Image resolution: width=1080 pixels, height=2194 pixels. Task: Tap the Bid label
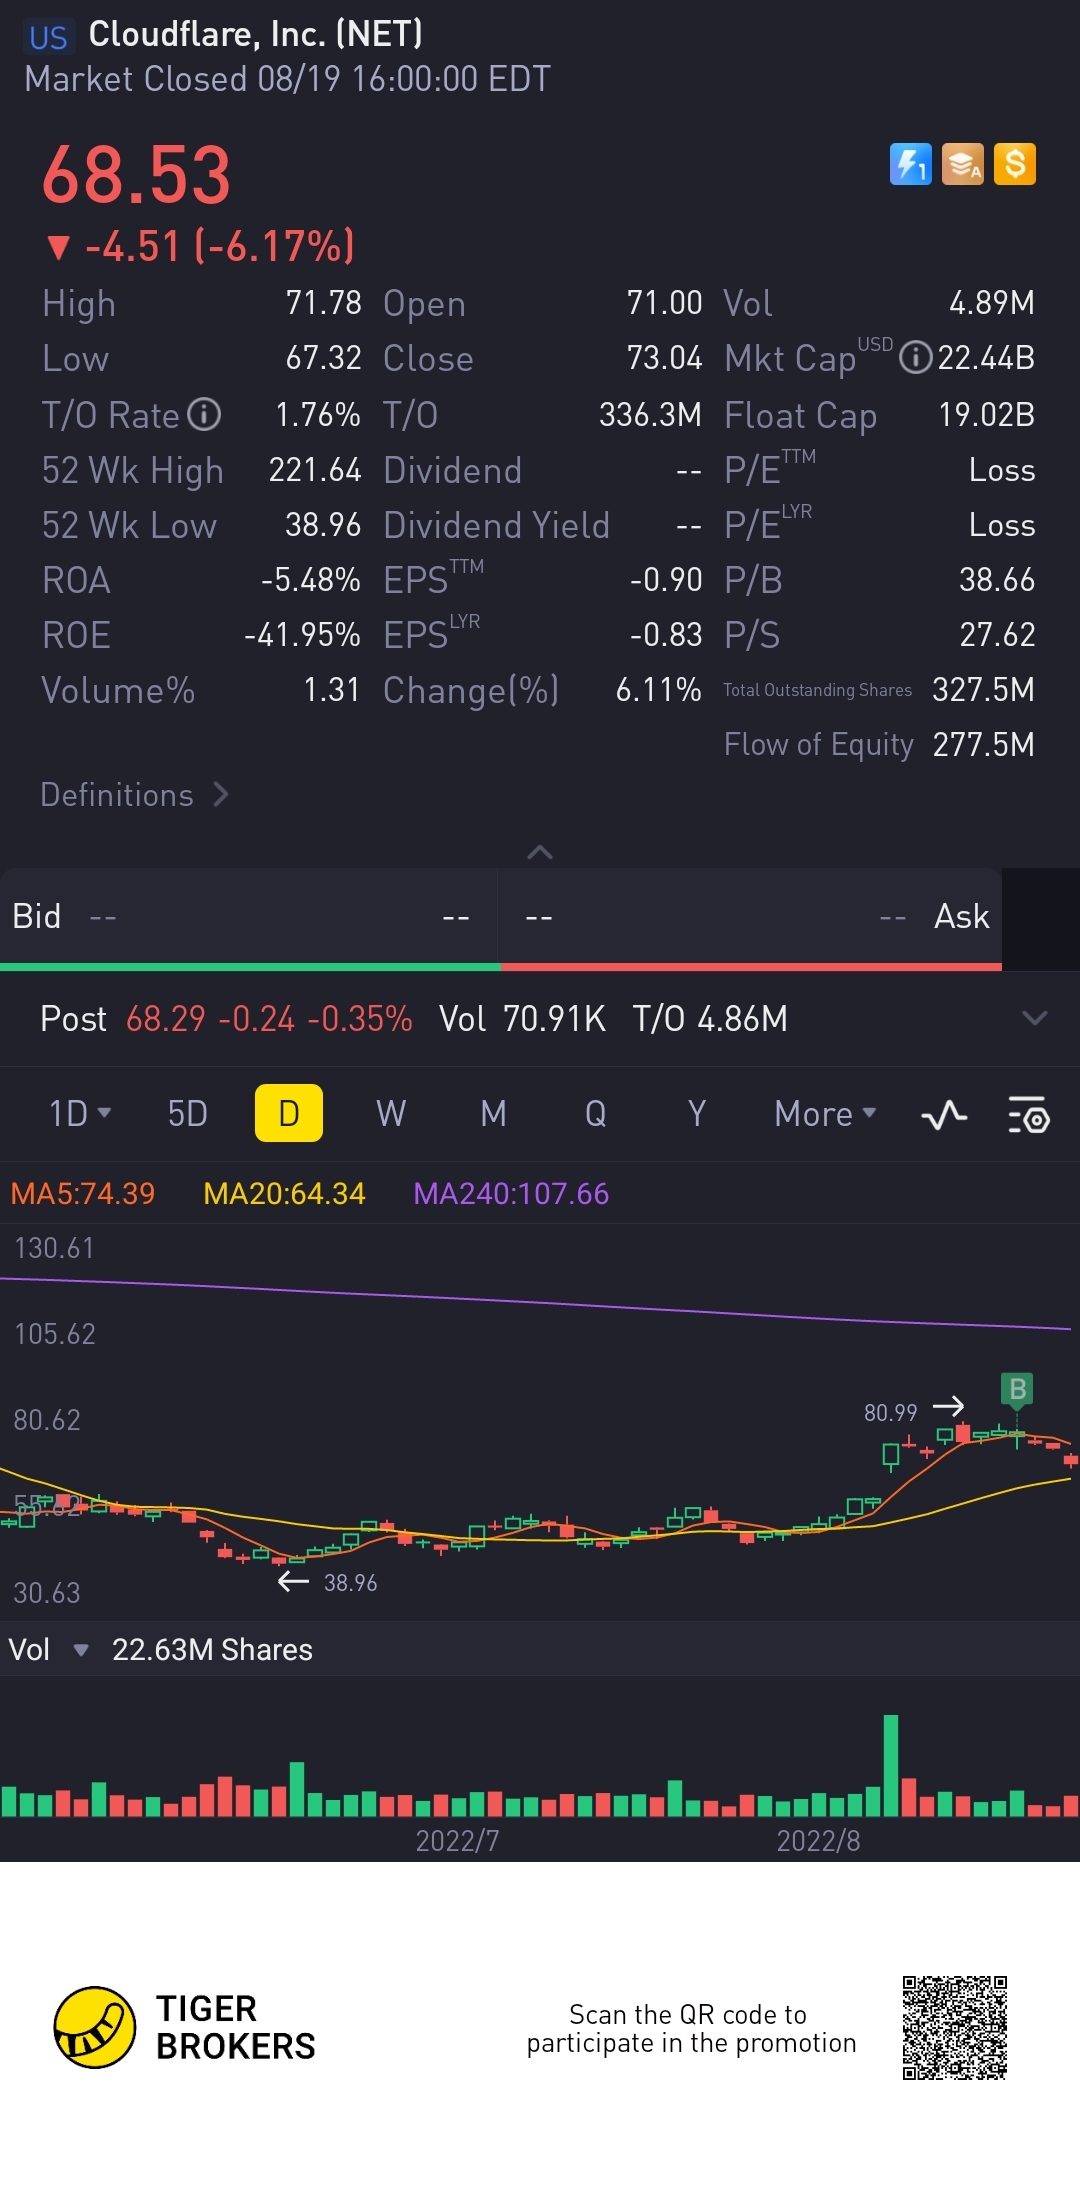click(37, 916)
